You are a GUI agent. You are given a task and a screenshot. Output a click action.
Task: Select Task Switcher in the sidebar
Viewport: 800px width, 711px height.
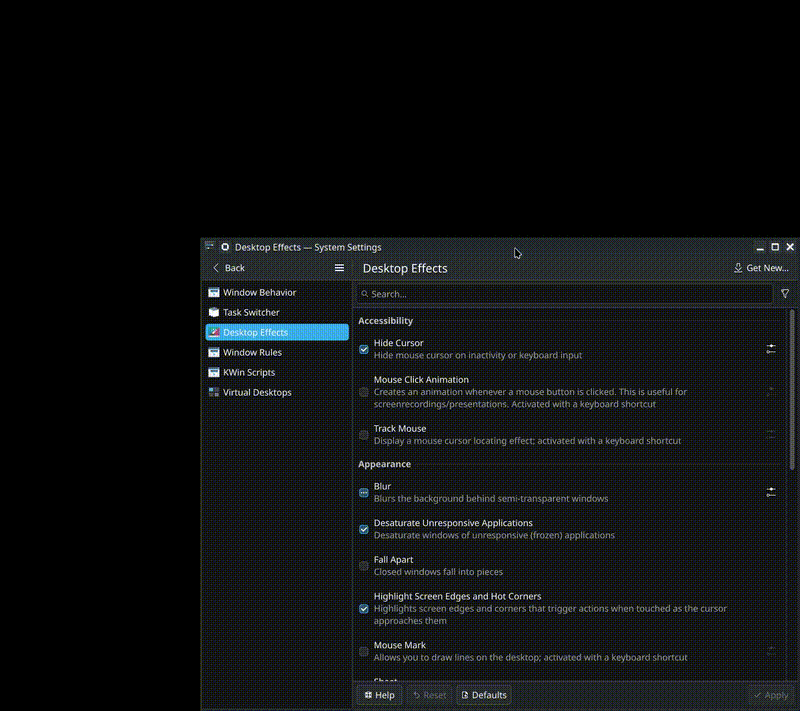(277, 312)
